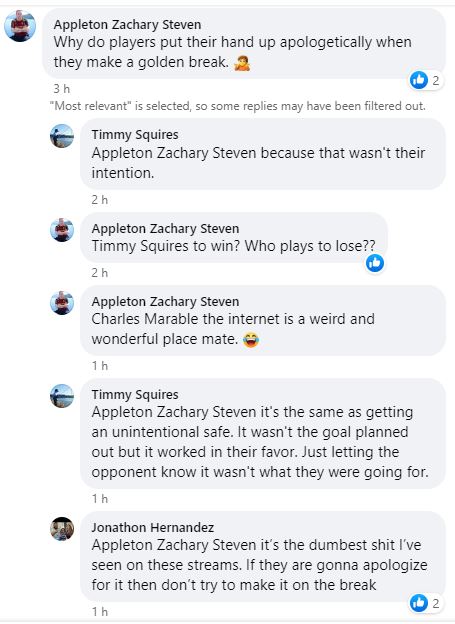
Task: Click the laughing emoji in "wonderful place mate" reply
Action: (251, 340)
